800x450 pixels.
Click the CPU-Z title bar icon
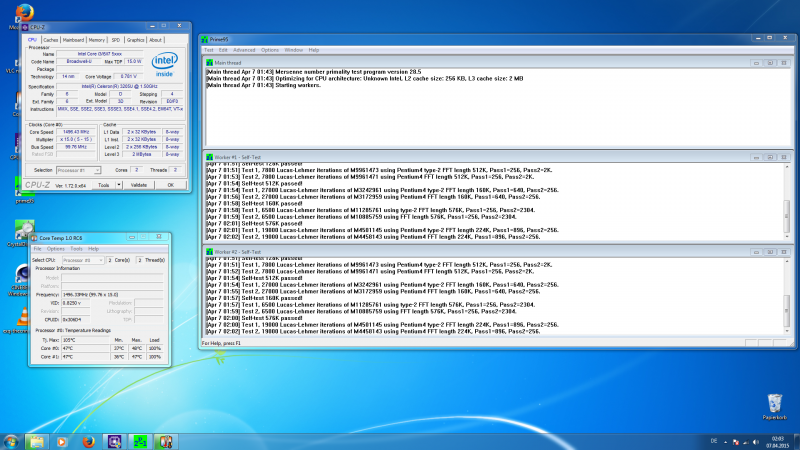click(x=25, y=27)
